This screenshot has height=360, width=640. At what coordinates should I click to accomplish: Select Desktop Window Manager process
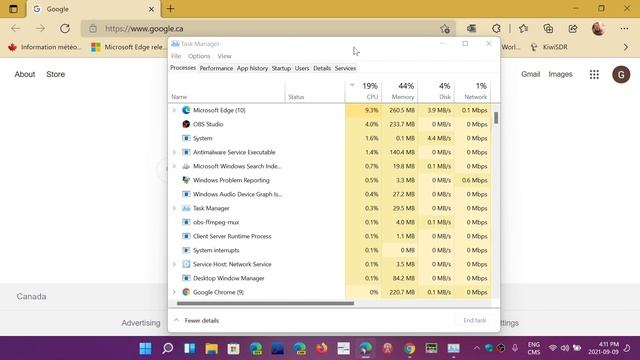[329, 278]
